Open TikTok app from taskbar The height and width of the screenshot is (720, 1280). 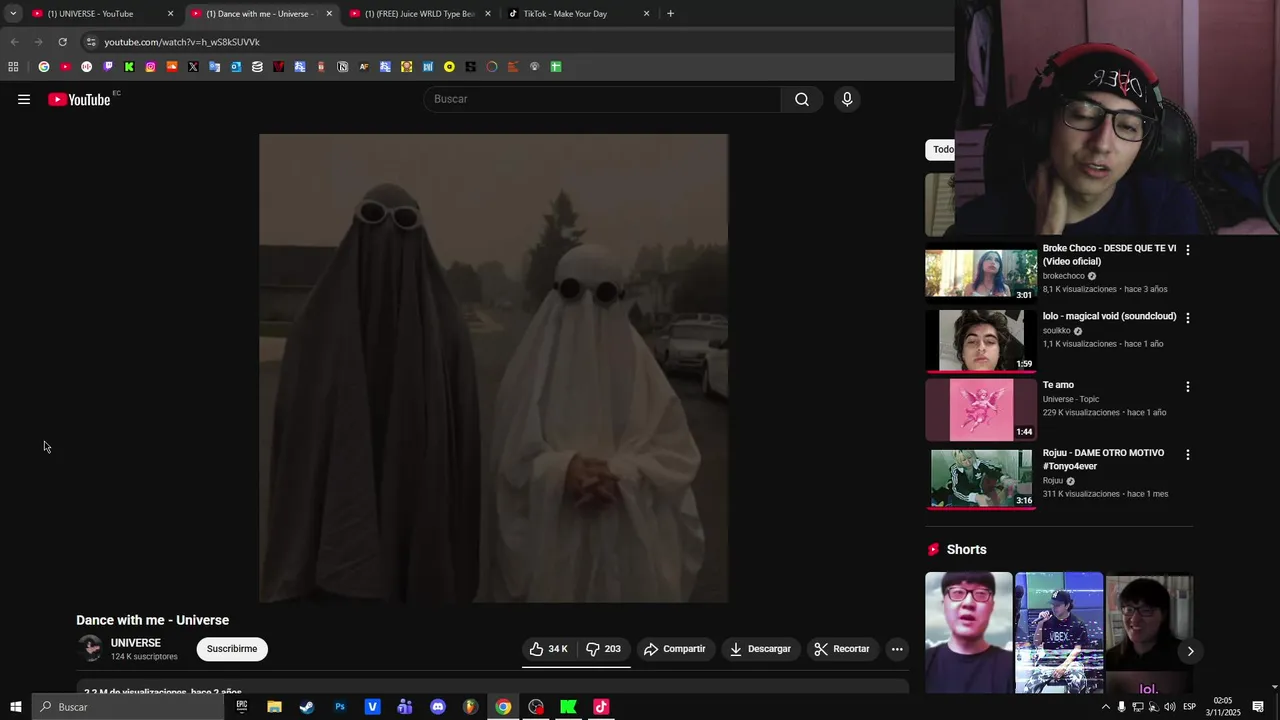point(601,707)
